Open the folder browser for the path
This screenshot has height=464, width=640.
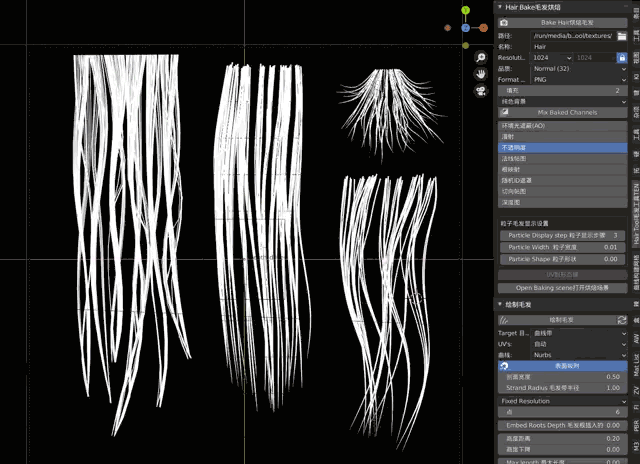click(x=622, y=36)
